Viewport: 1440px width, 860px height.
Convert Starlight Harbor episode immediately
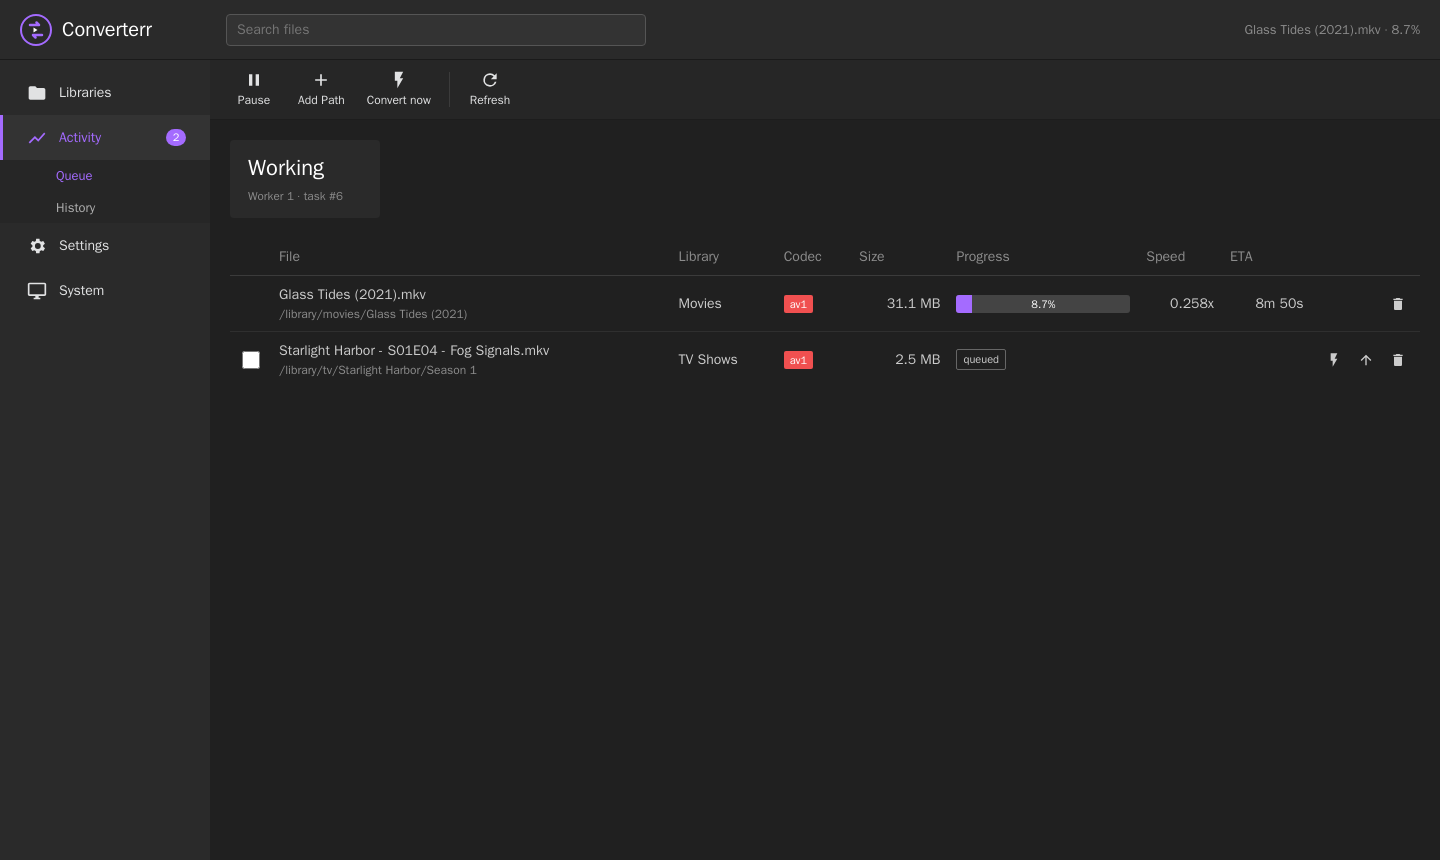(1334, 360)
